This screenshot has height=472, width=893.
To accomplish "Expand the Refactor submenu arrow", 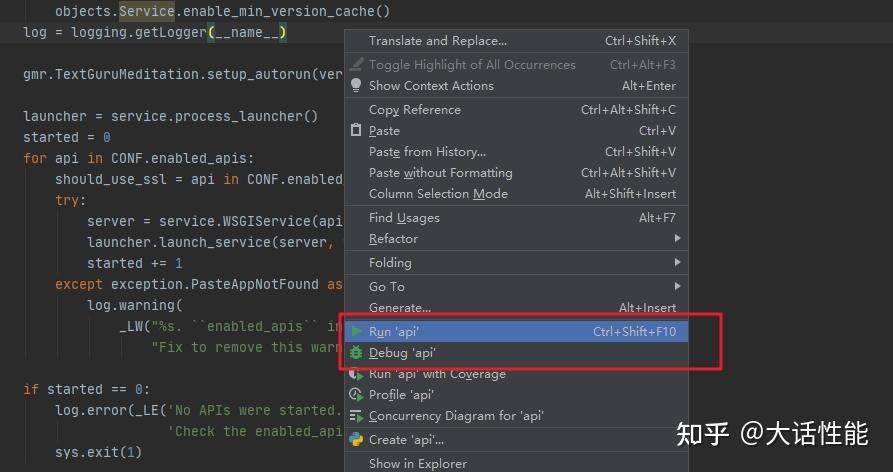I will point(677,239).
